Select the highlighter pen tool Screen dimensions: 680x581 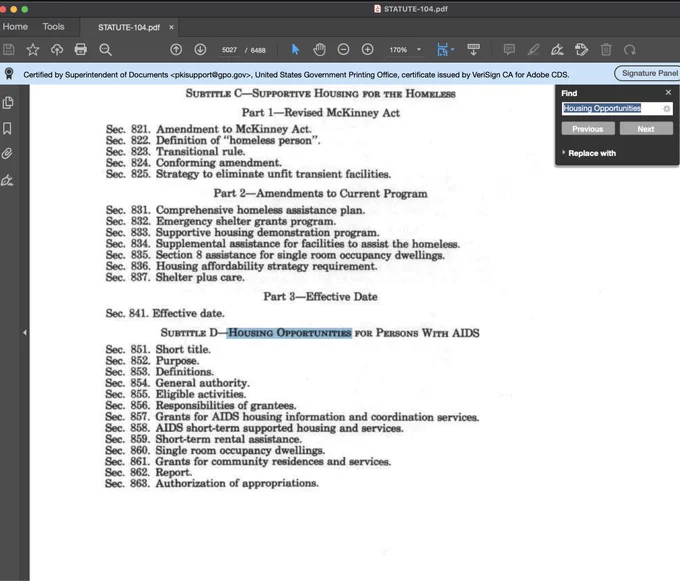pos(533,50)
